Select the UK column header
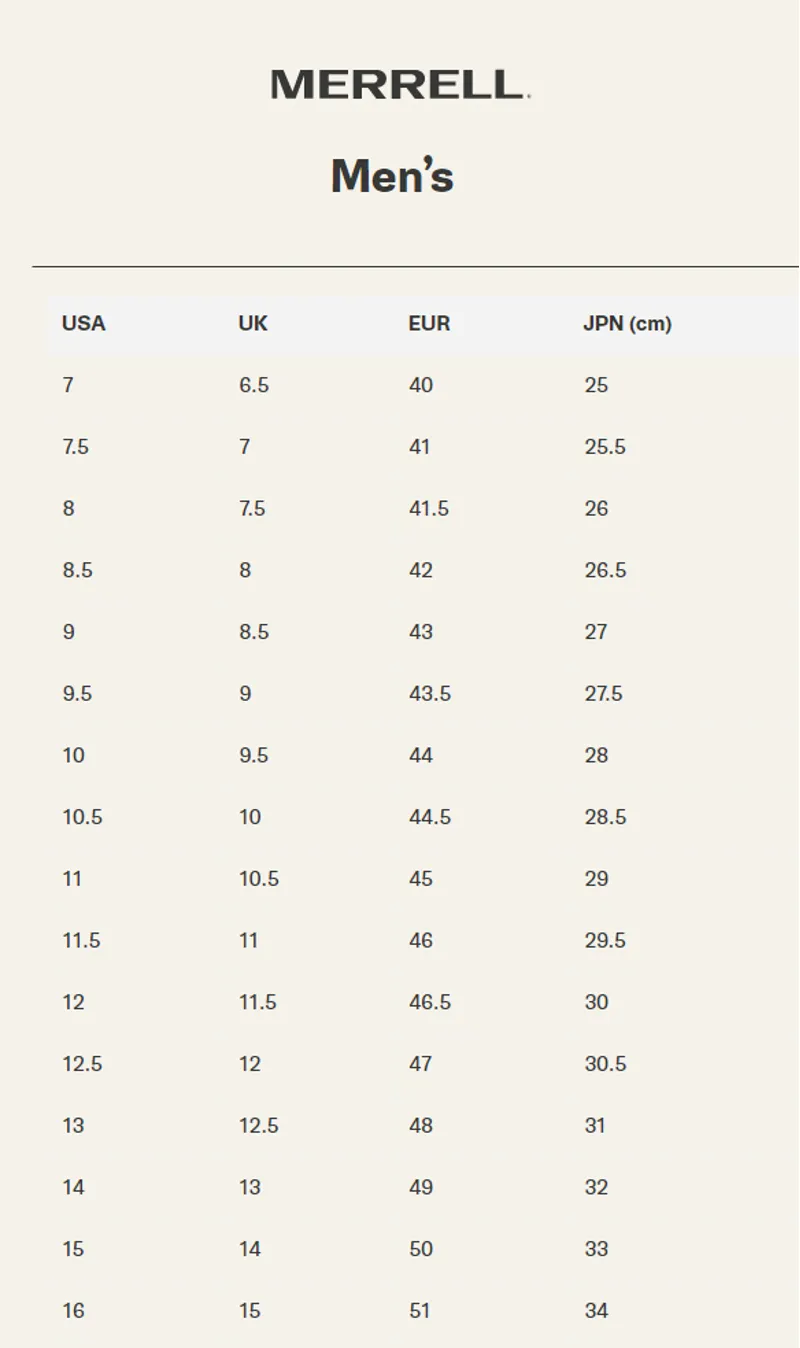This screenshot has width=800, height=1348. pyautogui.click(x=253, y=324)
